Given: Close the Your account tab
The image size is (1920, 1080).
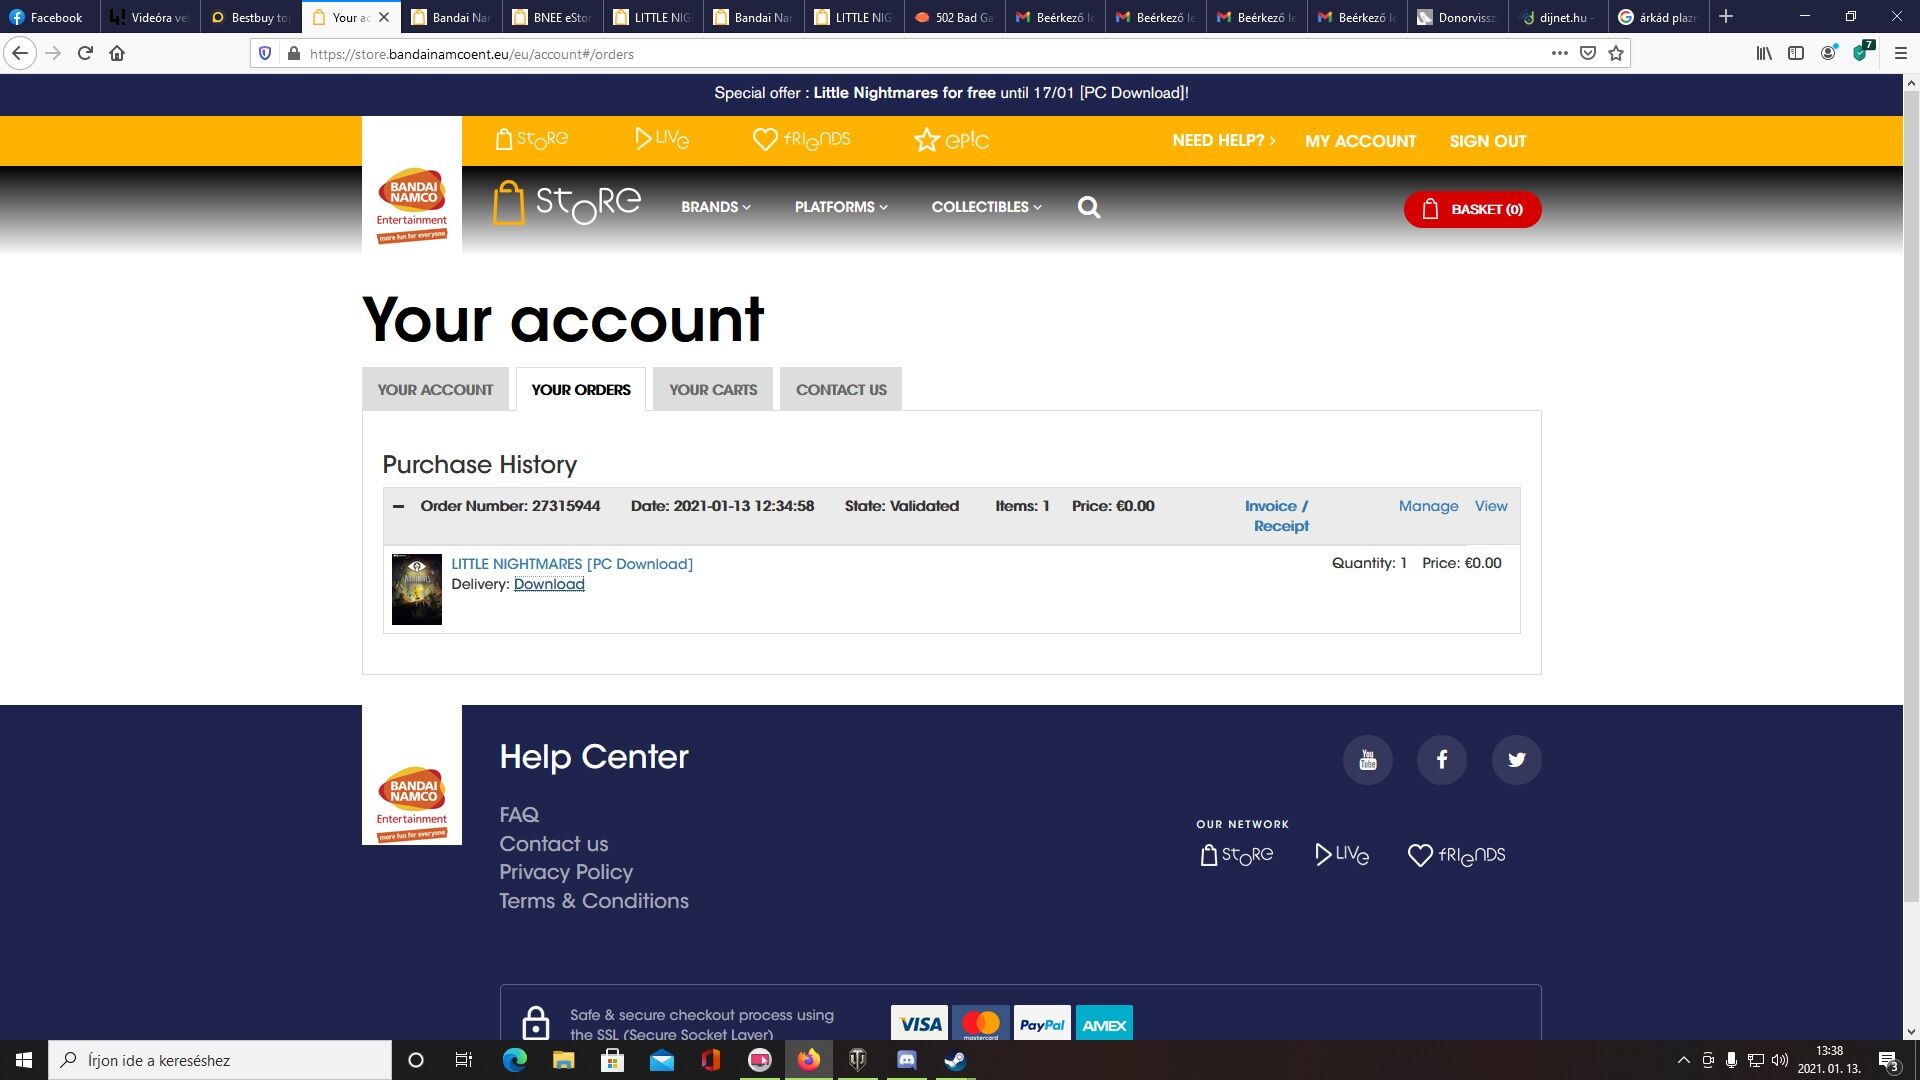Looking at the screenshot, I should pos(383,17).
